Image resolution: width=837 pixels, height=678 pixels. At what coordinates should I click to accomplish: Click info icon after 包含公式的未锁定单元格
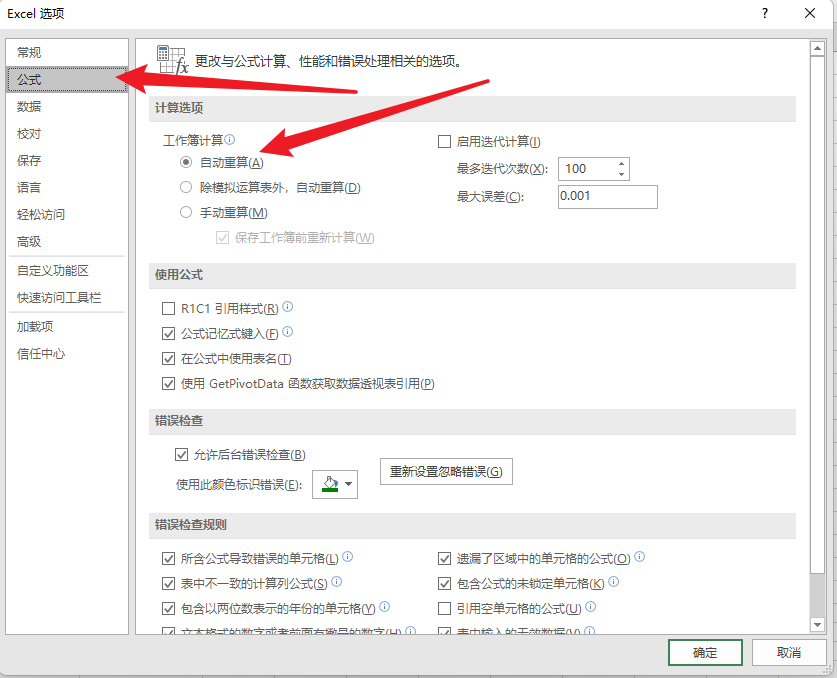[614, 582]
